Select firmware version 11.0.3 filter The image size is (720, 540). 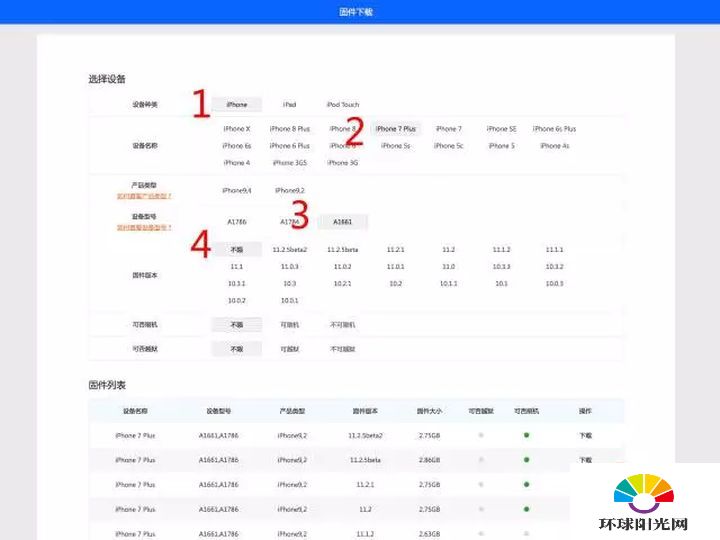(x=290, y=267)
